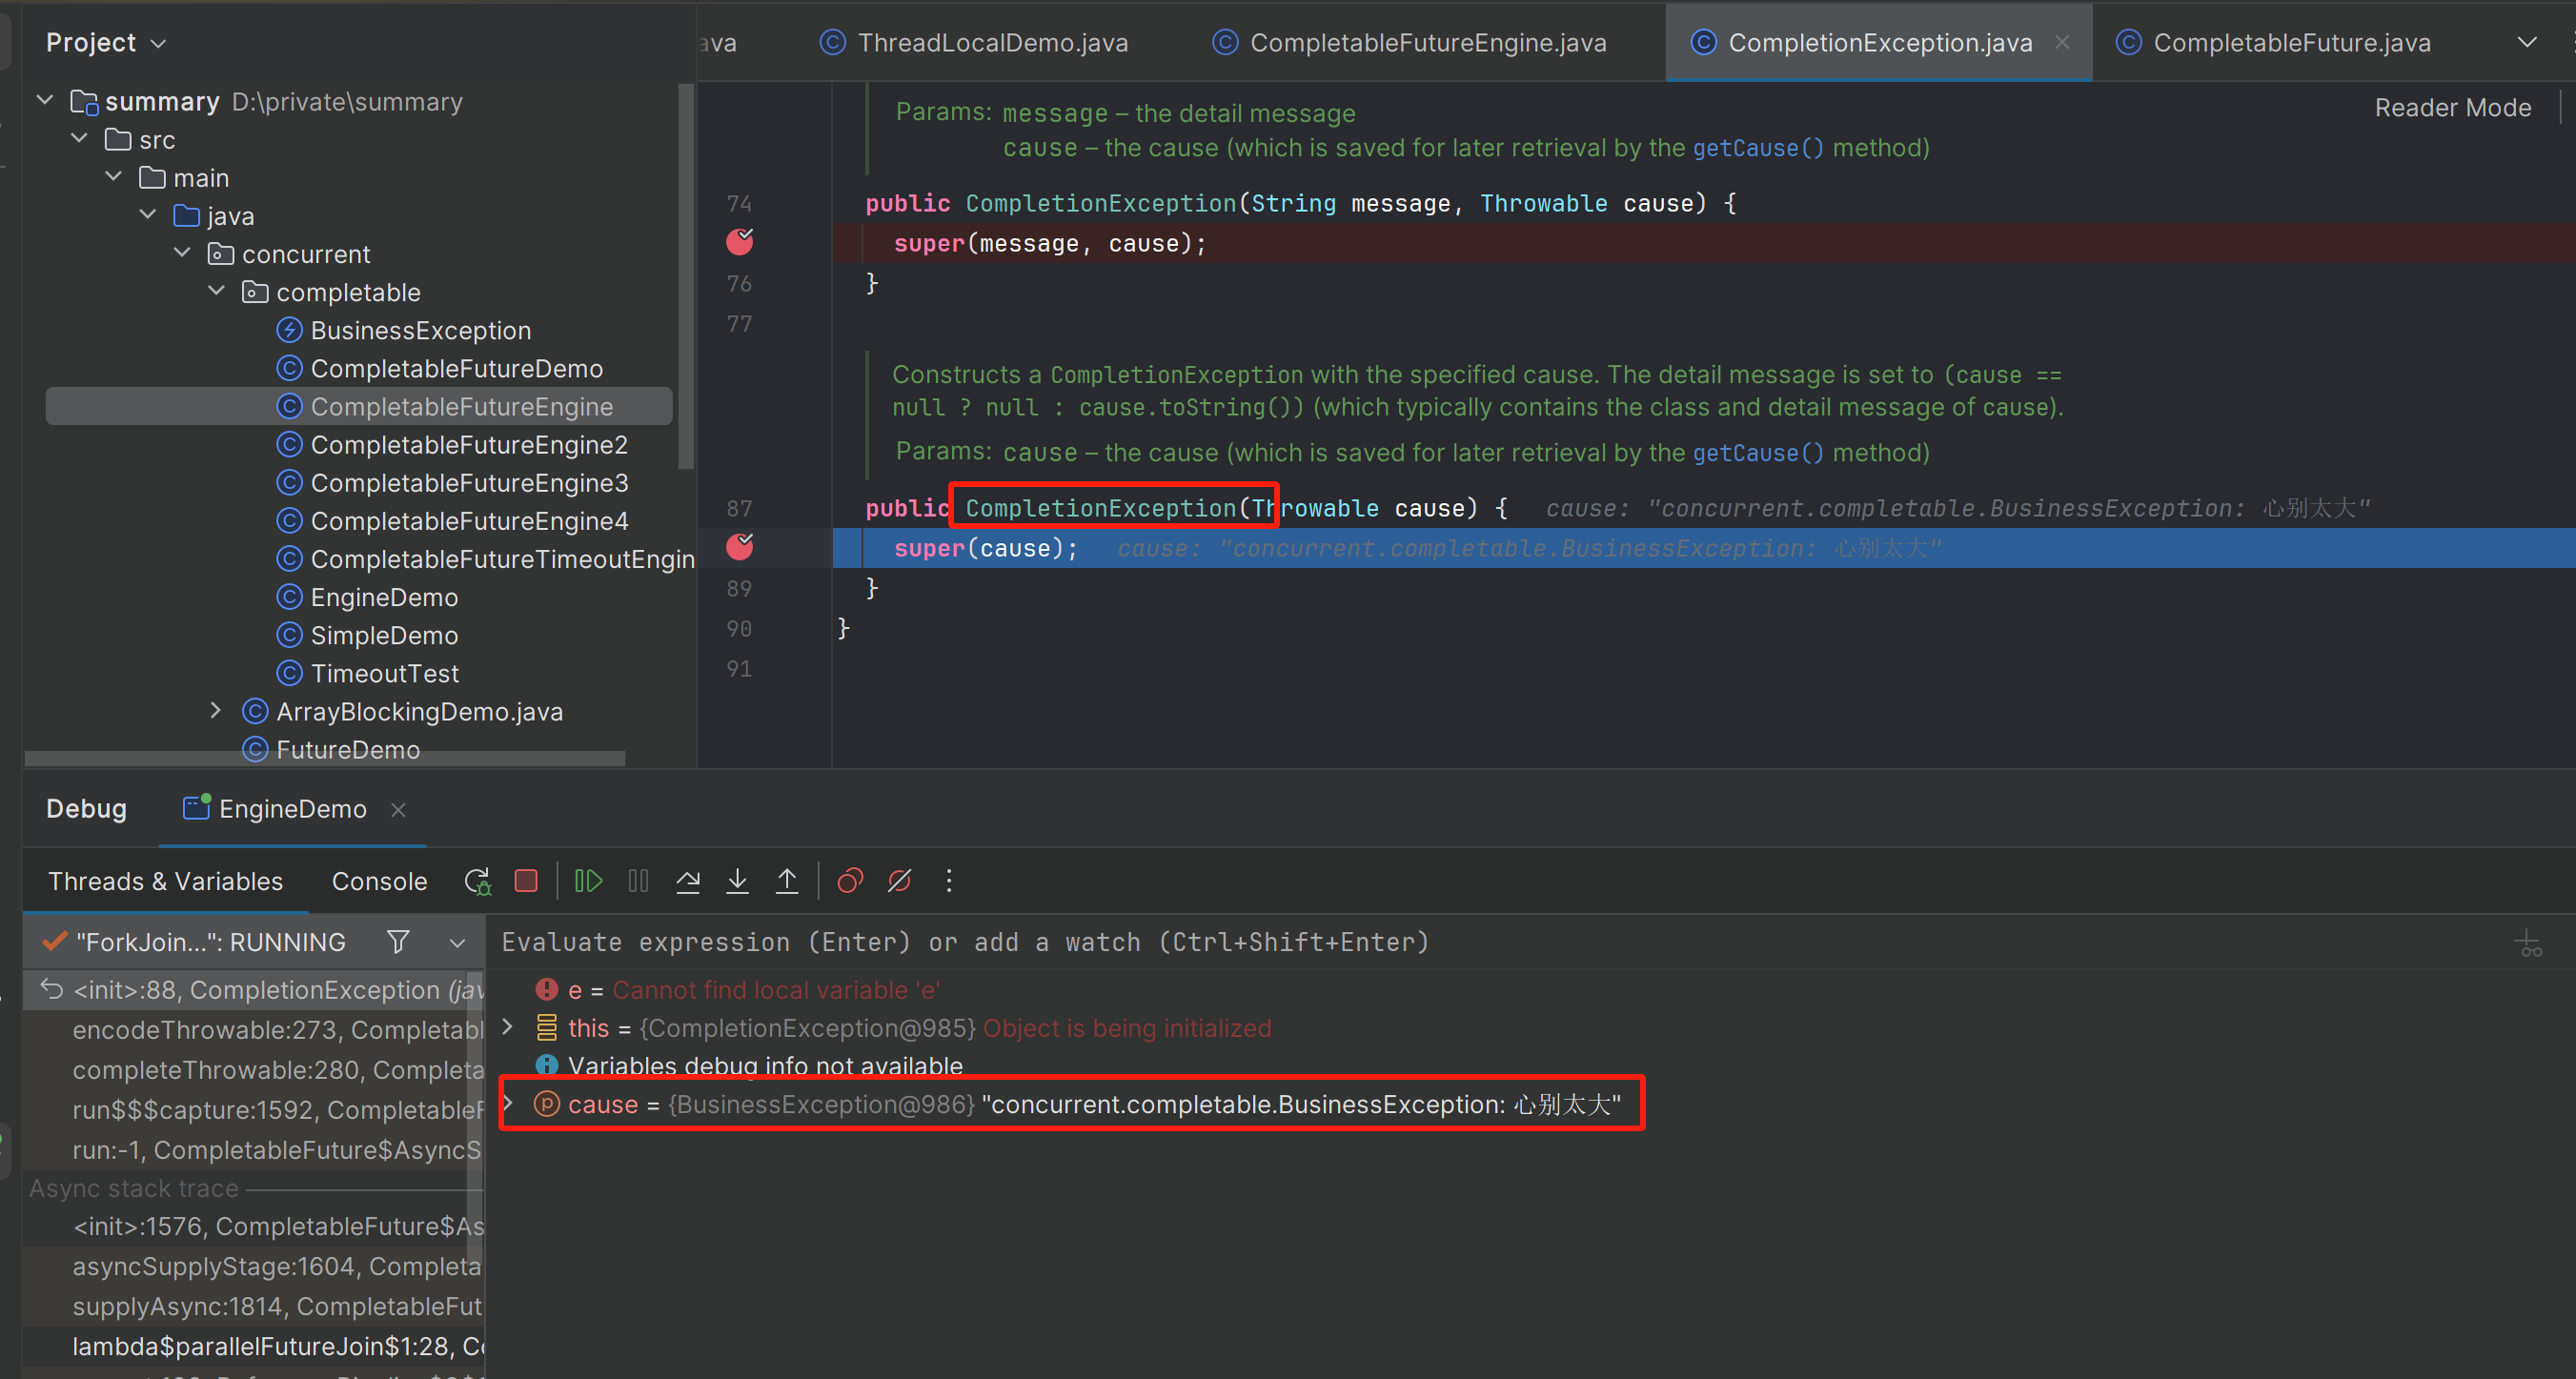Image resolution: width=2576 pixels, height=1379 pixels.
Task: Open the thread filter icon
Action: pos(398,942)
